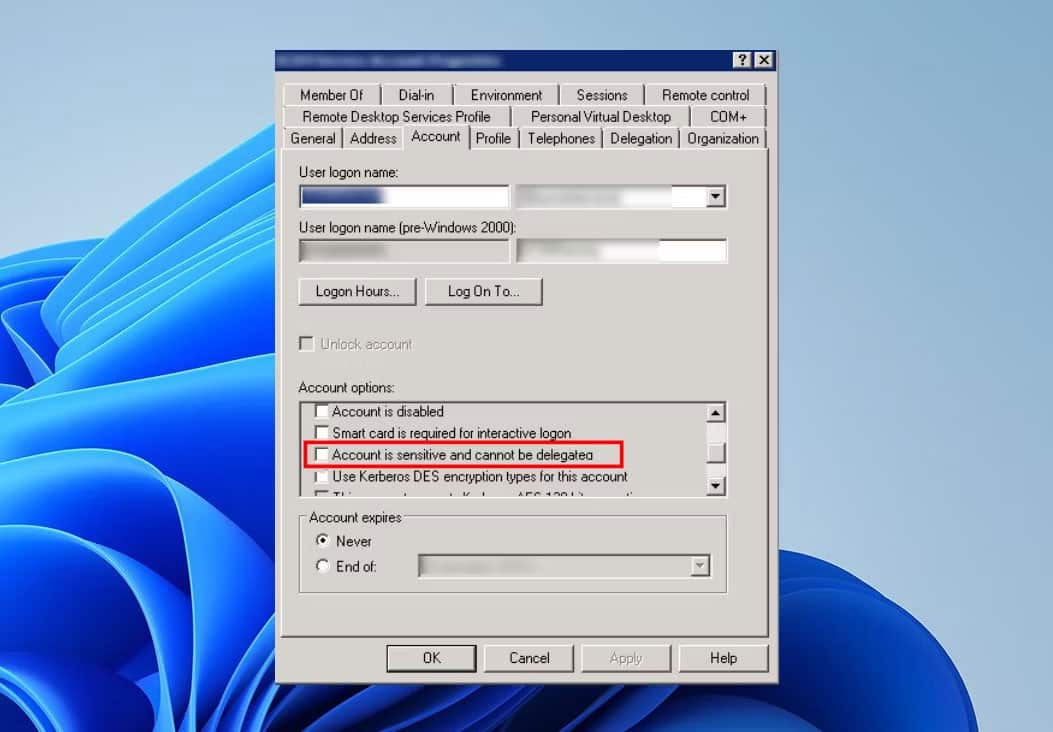Click the Log On To button
Image resolution: width=1053 pixels, height=732 pixels.
coord(484,291)
